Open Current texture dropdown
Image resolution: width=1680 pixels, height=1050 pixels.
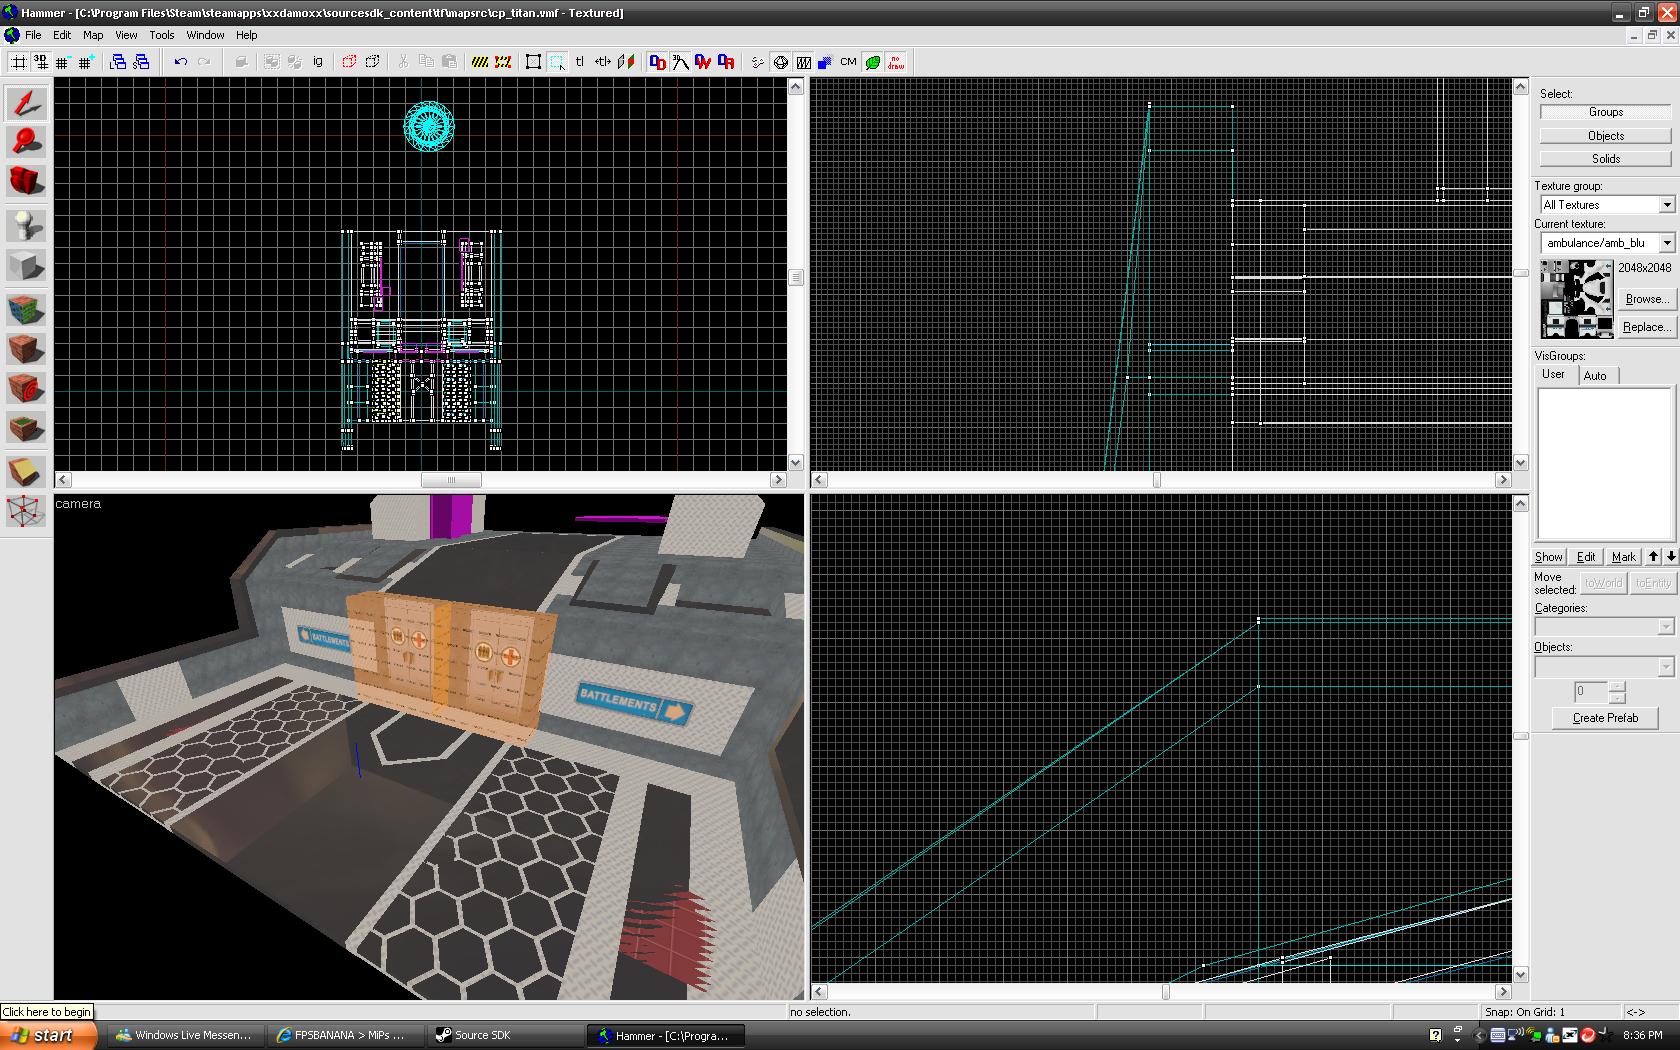pos(1667,243)
